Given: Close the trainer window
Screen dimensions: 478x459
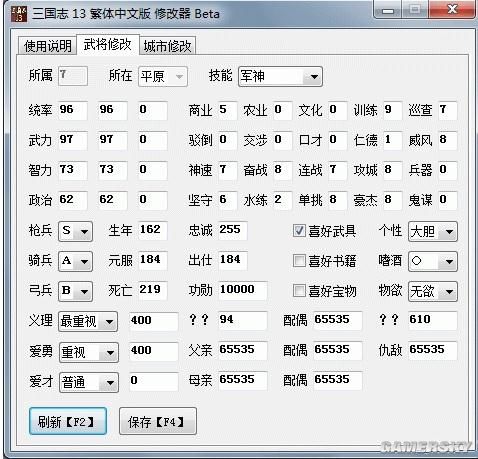Looking at the screenshot, I should point(452,9).
